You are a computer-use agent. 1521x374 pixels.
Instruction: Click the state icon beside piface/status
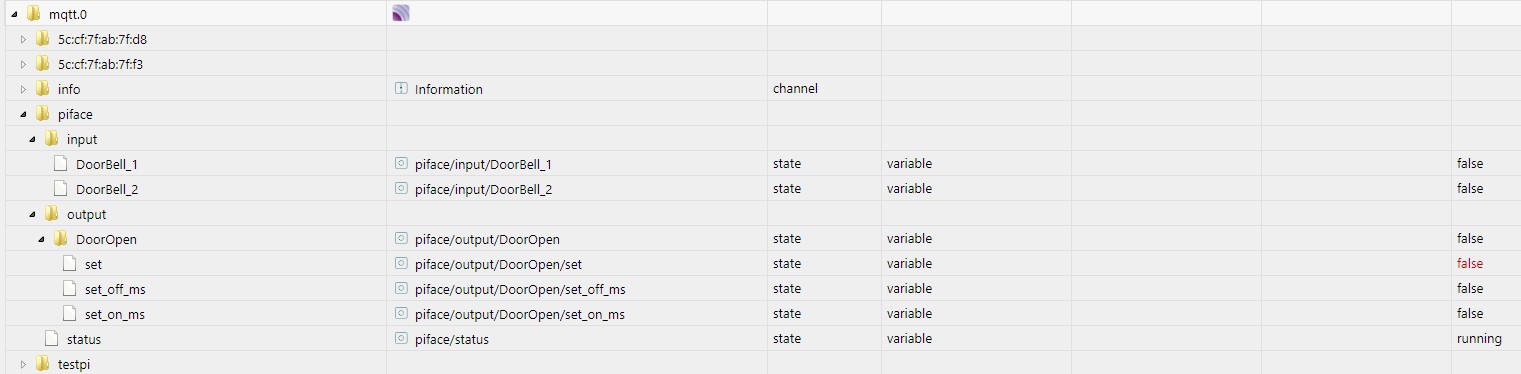click(402, 339)
